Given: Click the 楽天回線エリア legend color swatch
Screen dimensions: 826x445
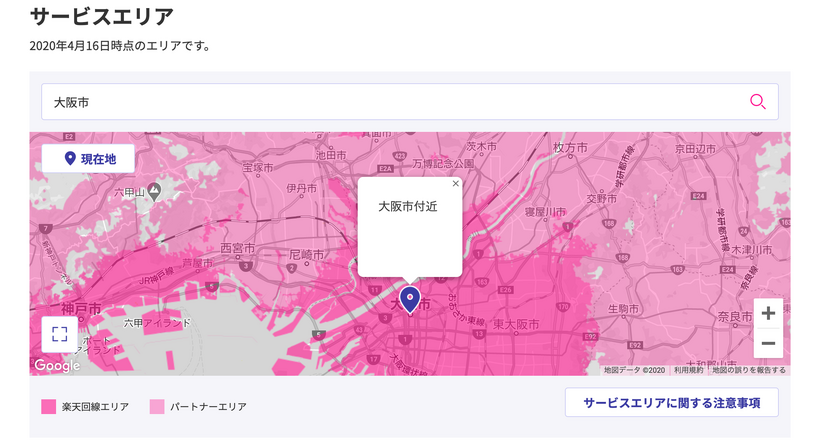Looking at the screenshot, I should click(x=48, y=407).
